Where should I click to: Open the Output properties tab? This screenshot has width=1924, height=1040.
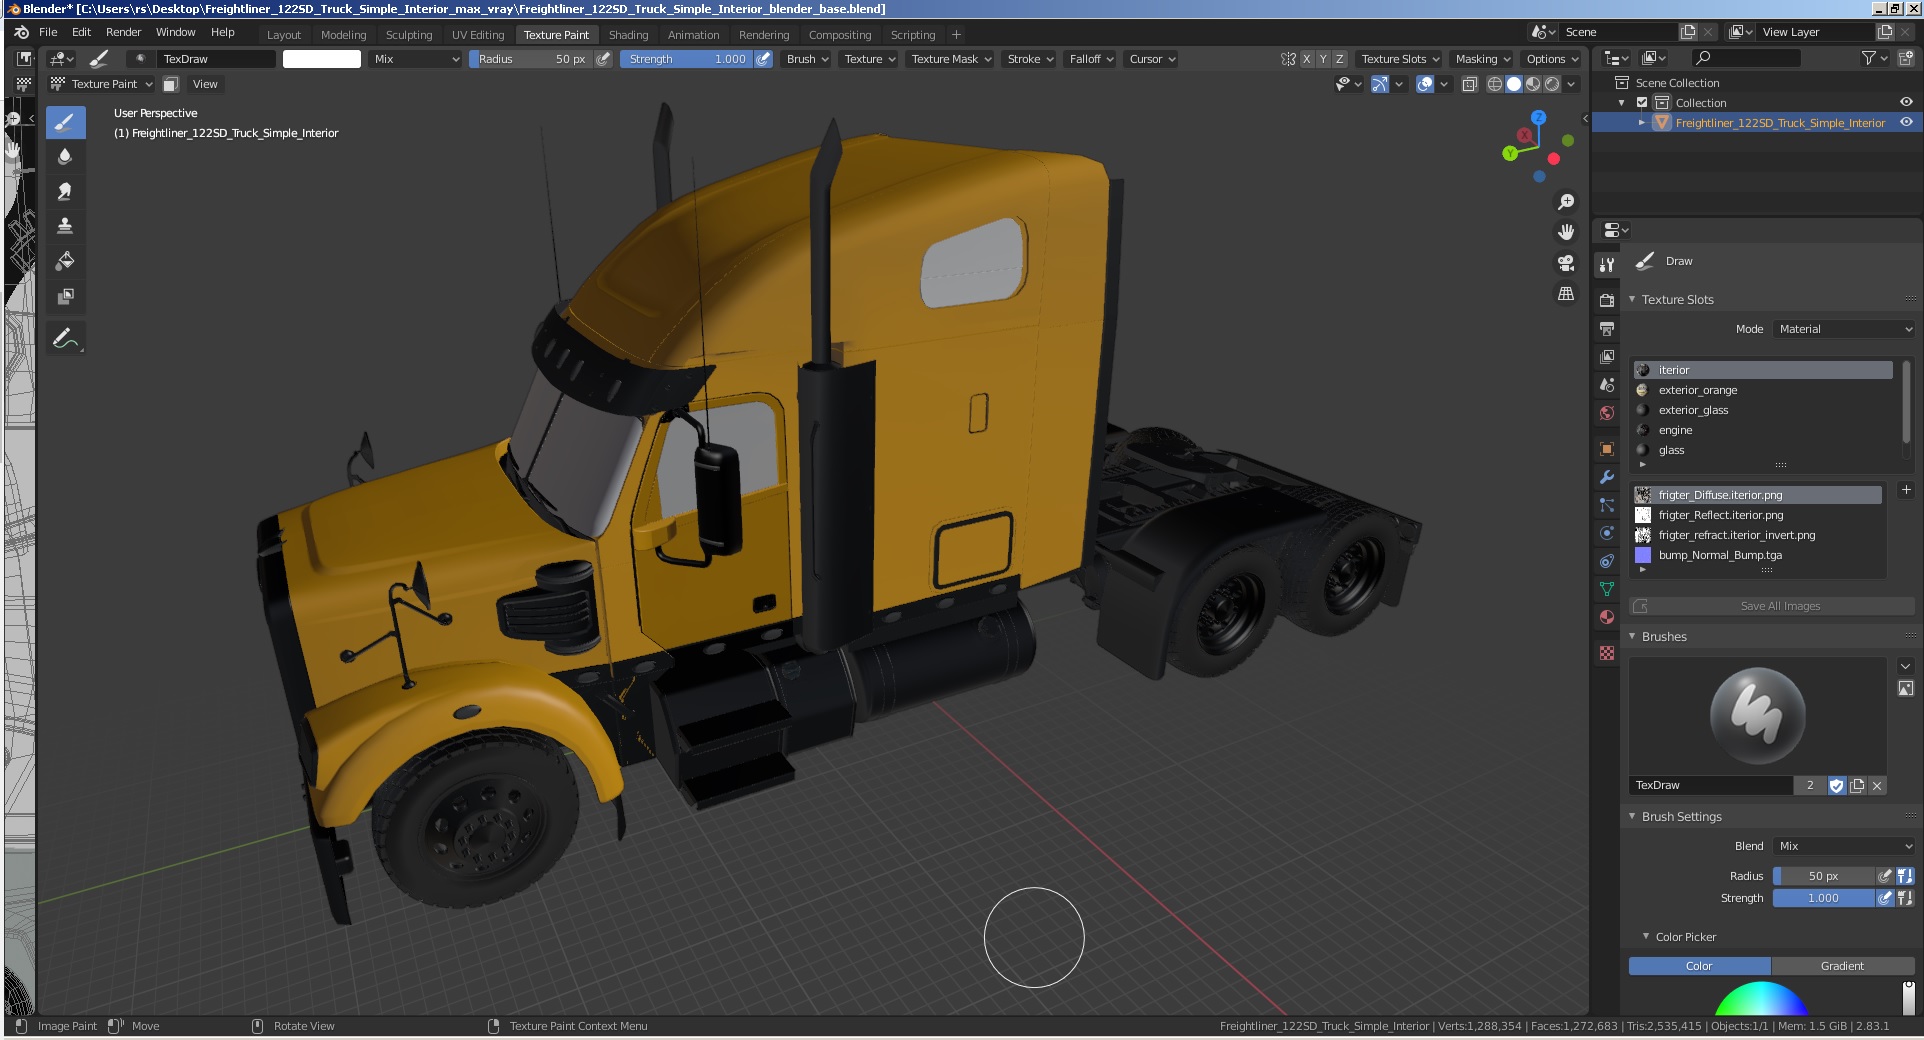point(1607,328)
